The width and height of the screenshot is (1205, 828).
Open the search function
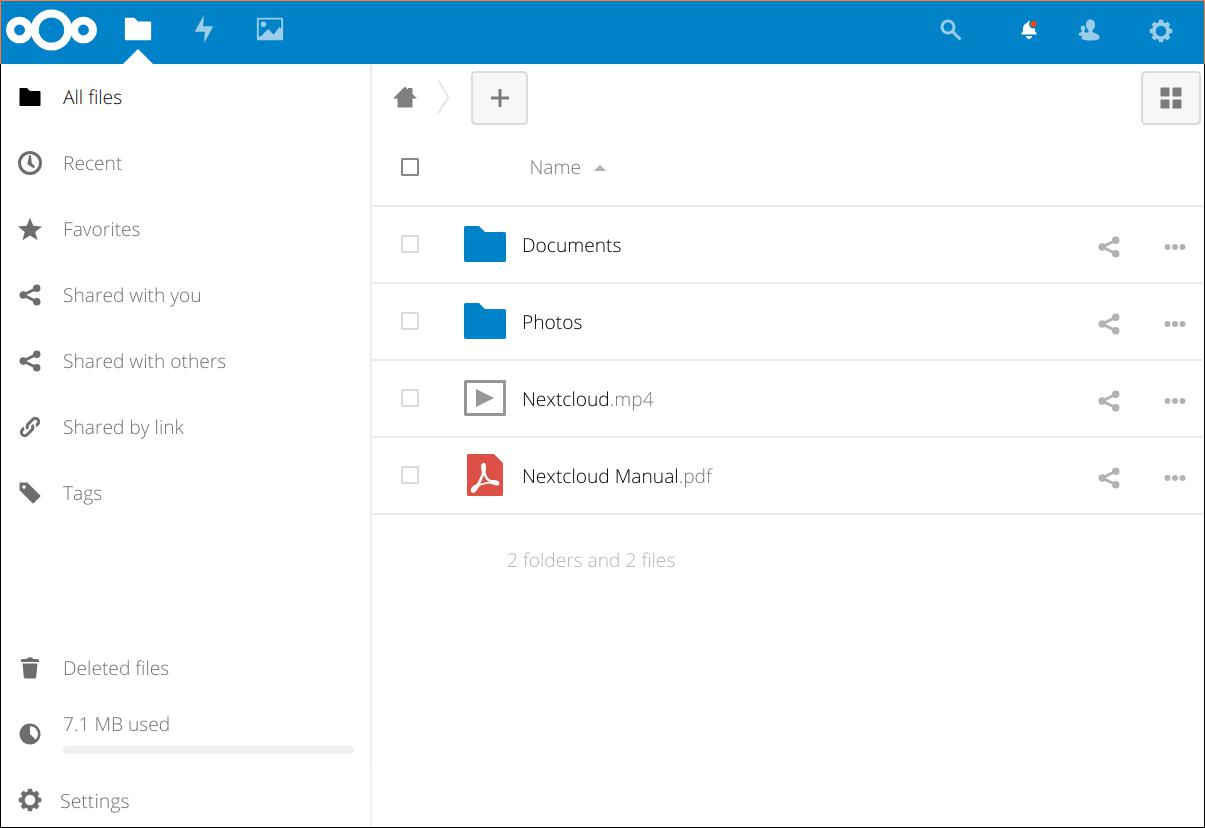click(949, 30)
